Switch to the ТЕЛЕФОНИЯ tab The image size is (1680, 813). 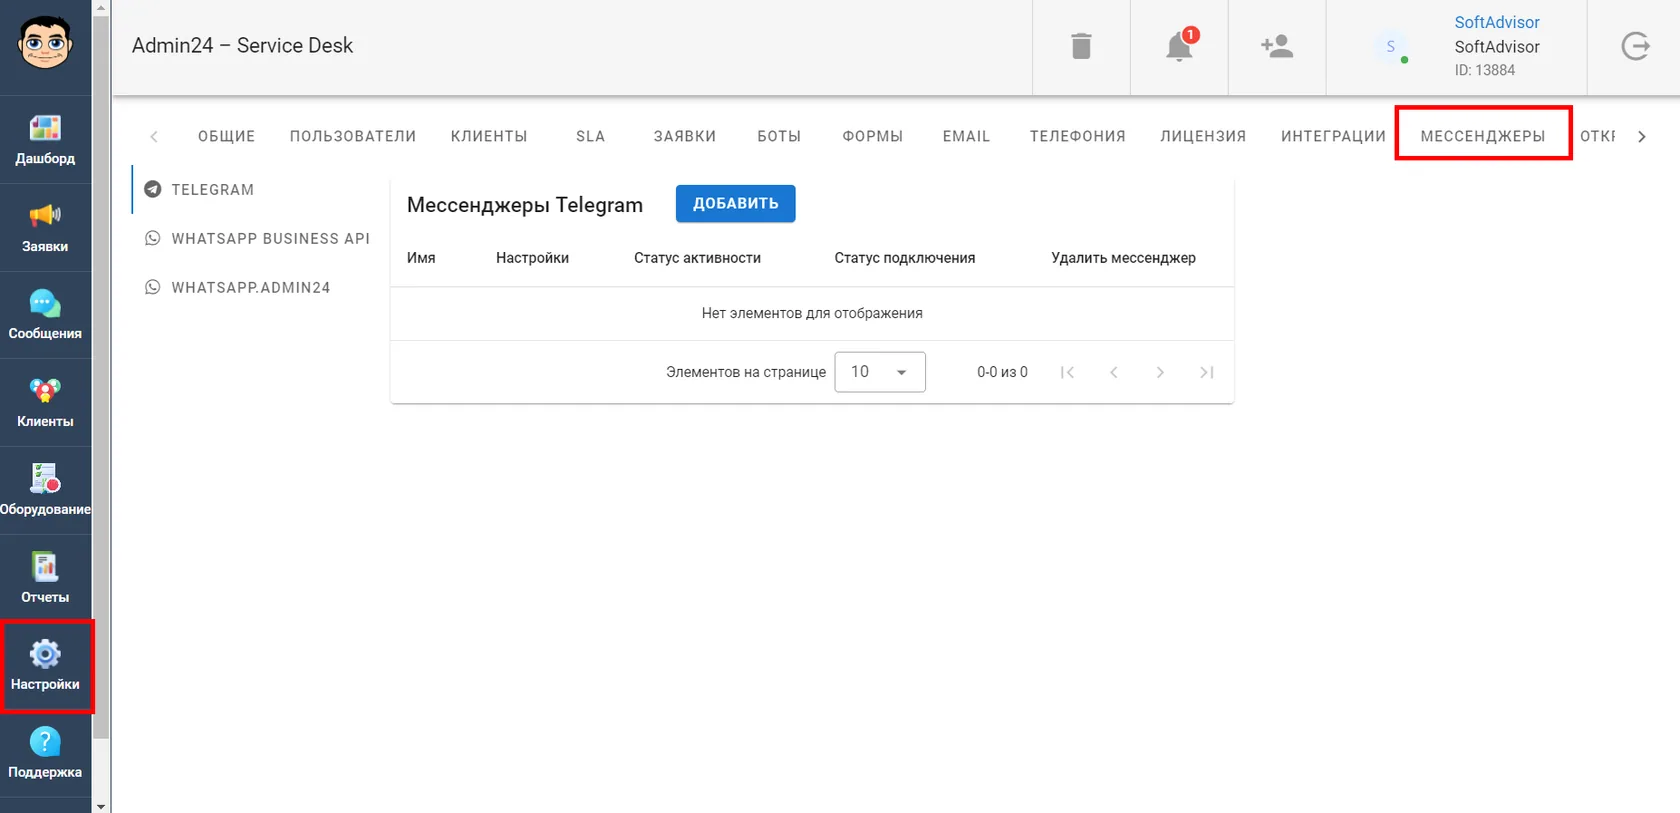[x=1078, y=136]
